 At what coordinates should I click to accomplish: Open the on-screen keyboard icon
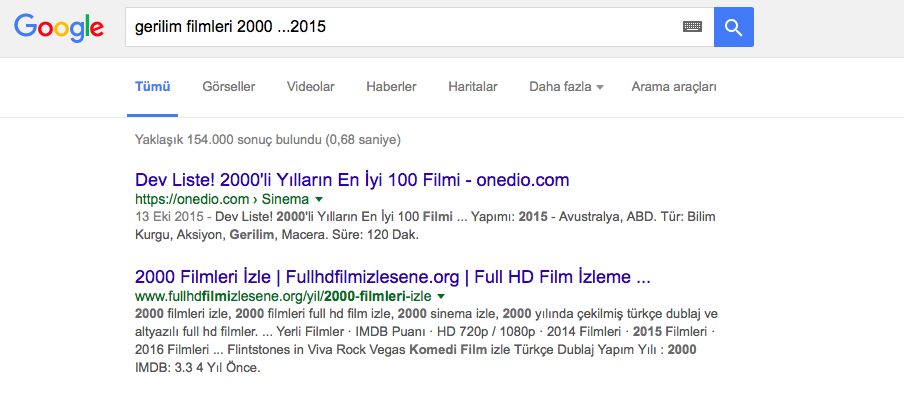click(692, 27)
